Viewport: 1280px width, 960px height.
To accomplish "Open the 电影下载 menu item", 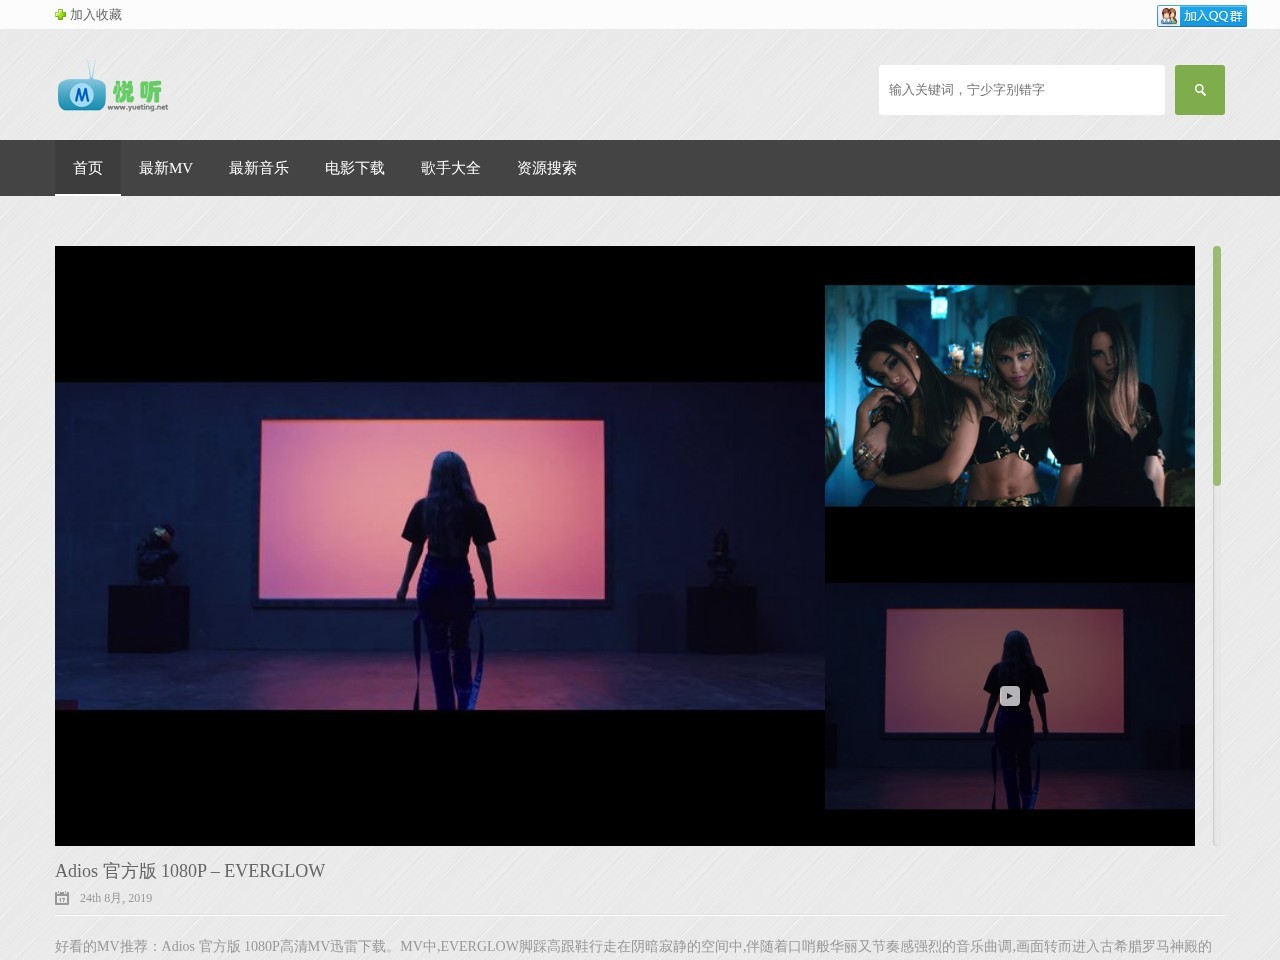I will coord(355,168).
